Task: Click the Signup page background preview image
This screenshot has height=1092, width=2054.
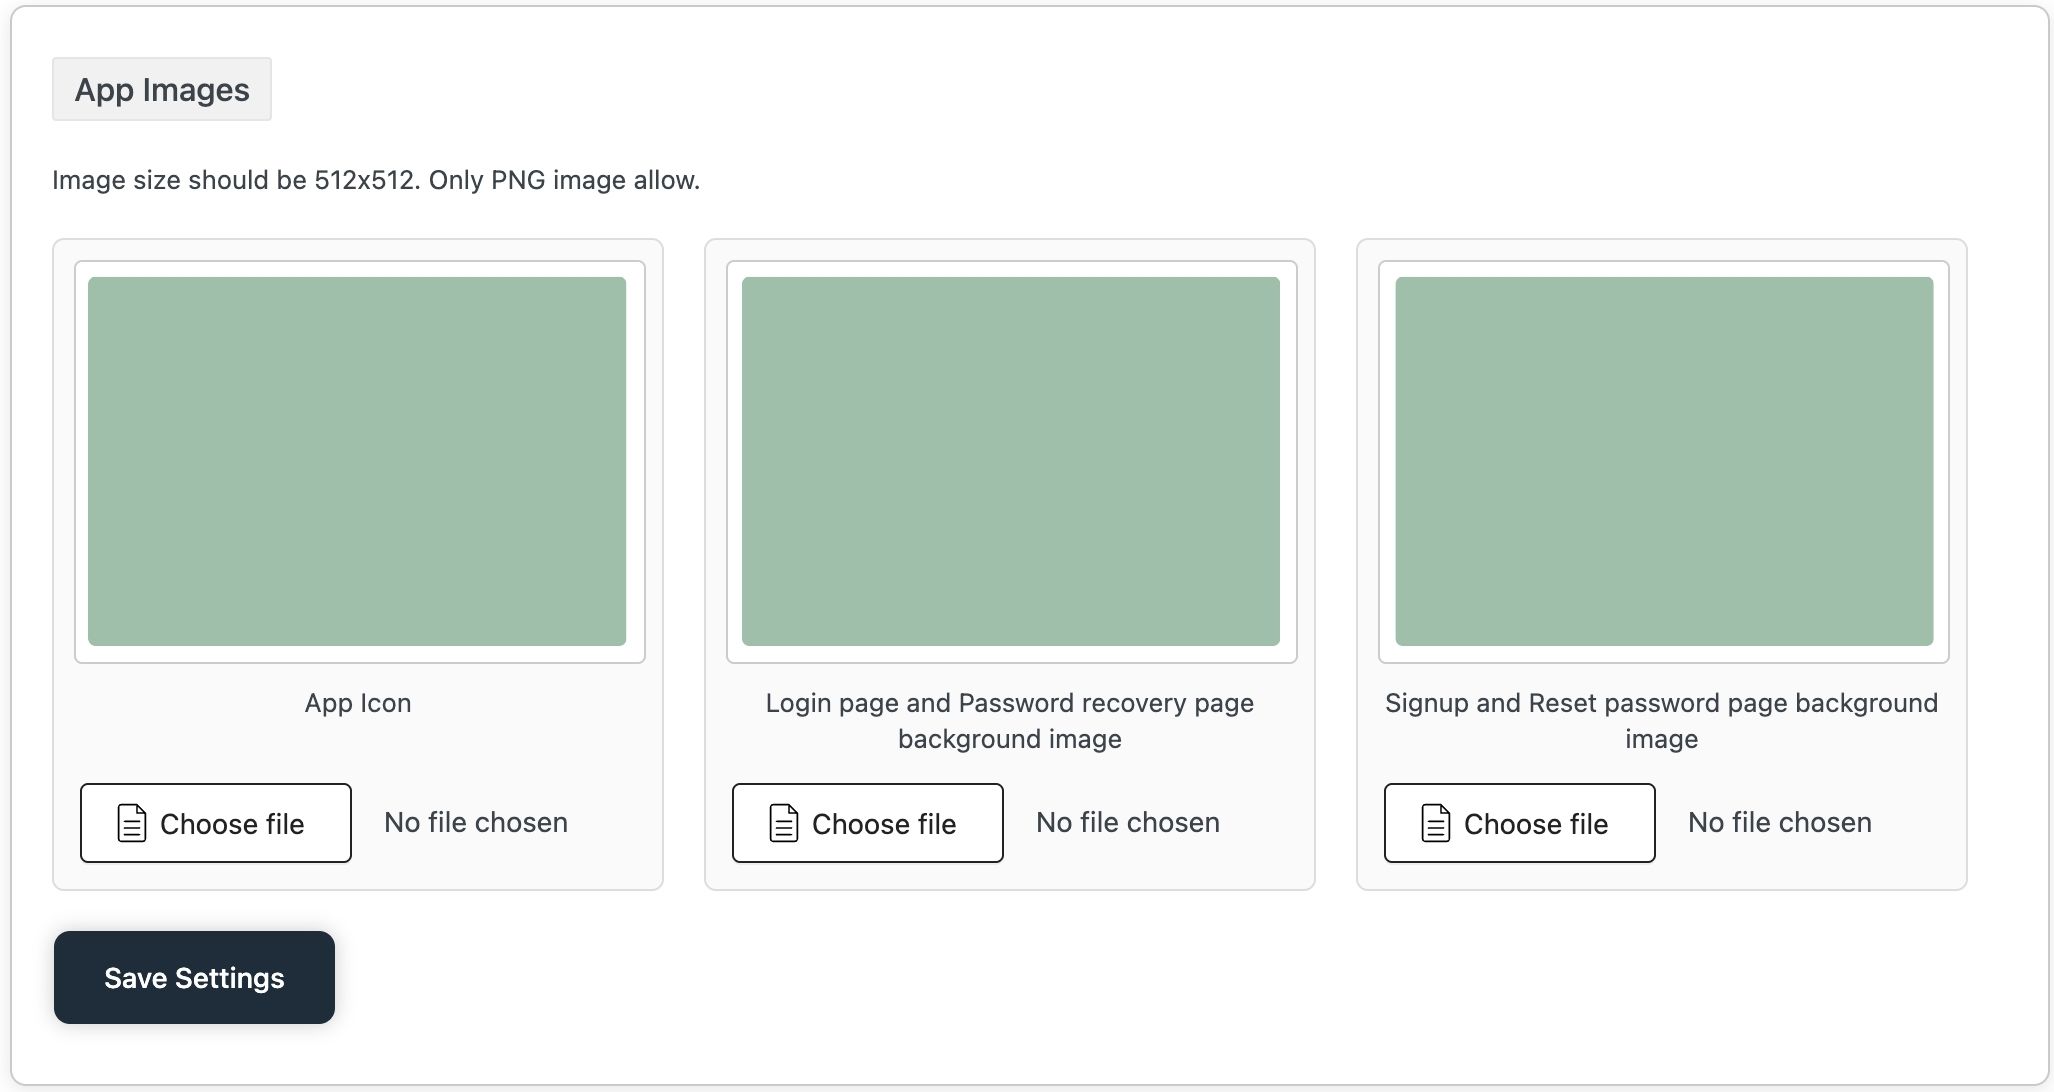Action: [x=1663, y=461]
